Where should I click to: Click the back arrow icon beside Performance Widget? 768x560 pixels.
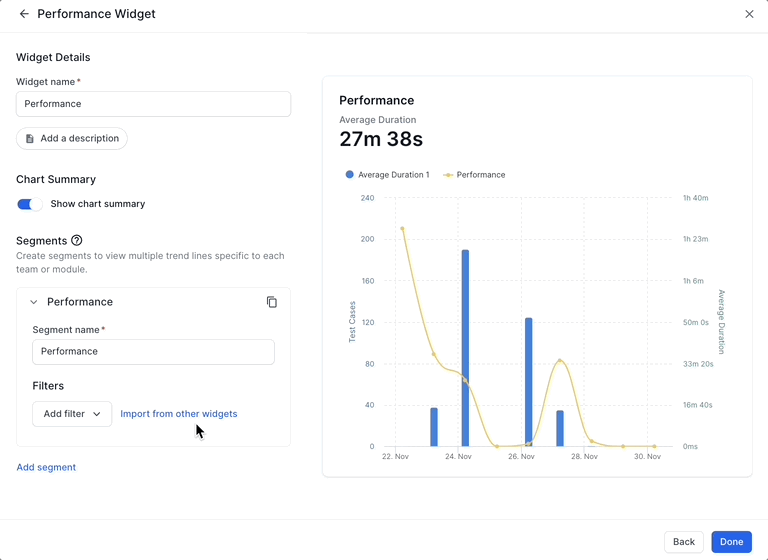(24, 14)
